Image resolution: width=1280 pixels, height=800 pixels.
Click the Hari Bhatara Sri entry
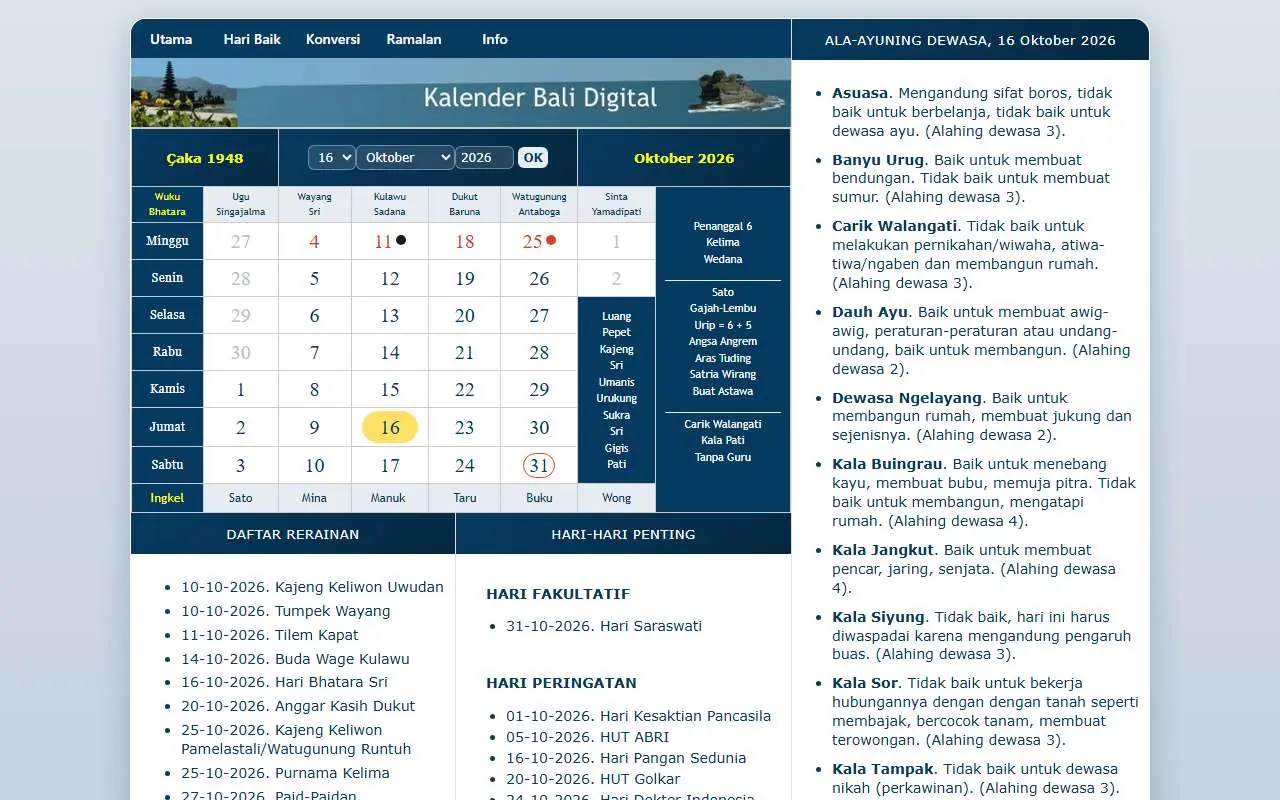(x=284, y=682)
